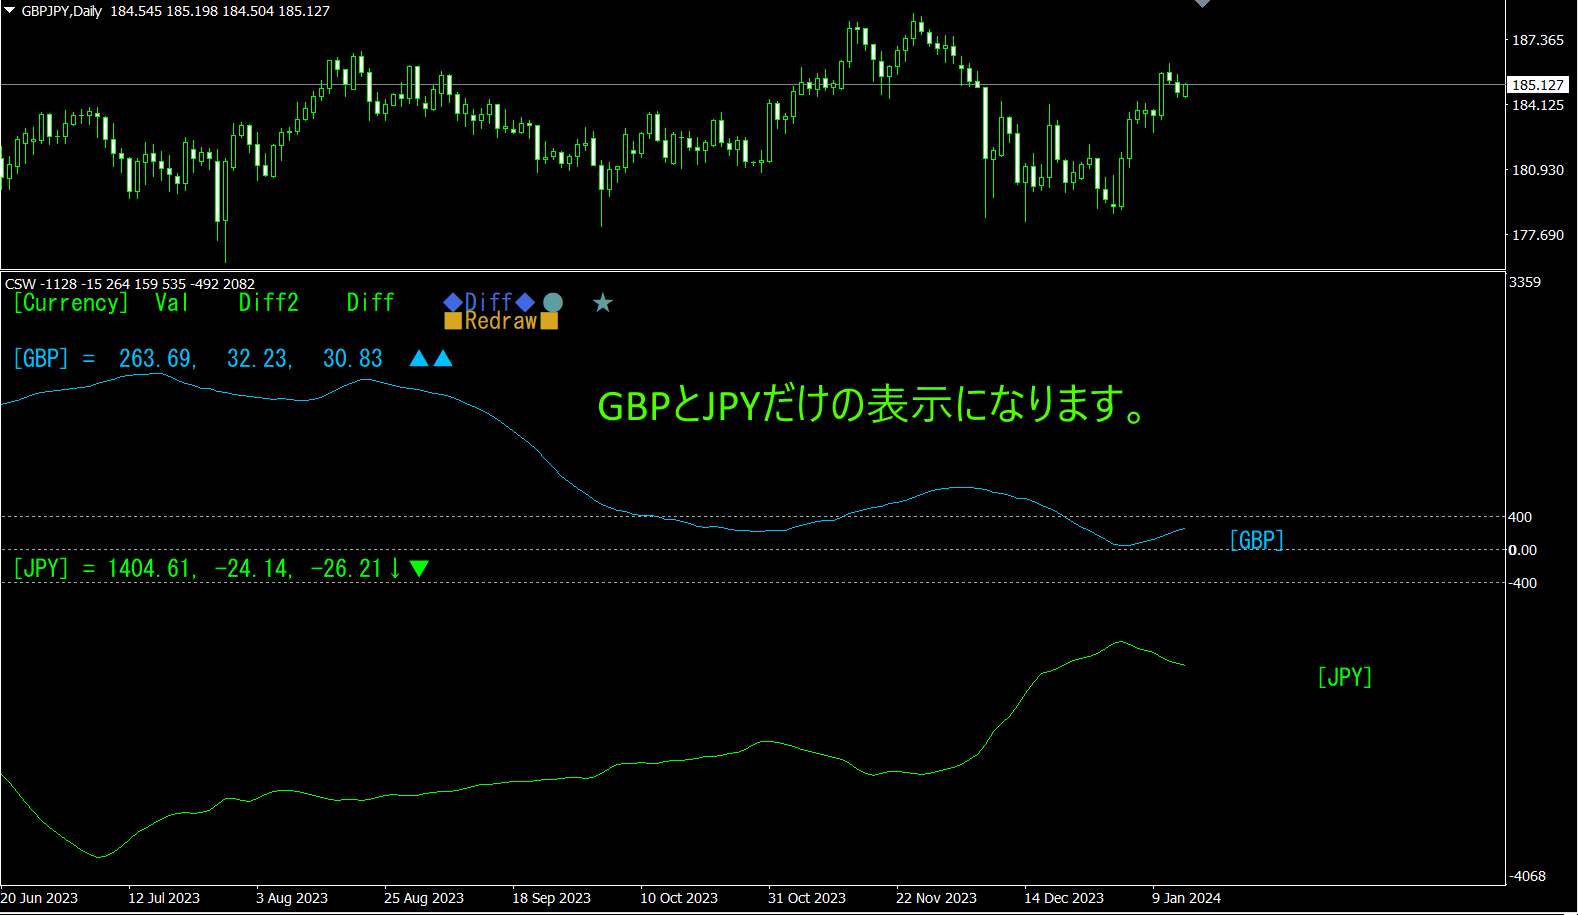Click the [GBP] row label at the left
The image size is (1578, 915).
tap(41, 358)
